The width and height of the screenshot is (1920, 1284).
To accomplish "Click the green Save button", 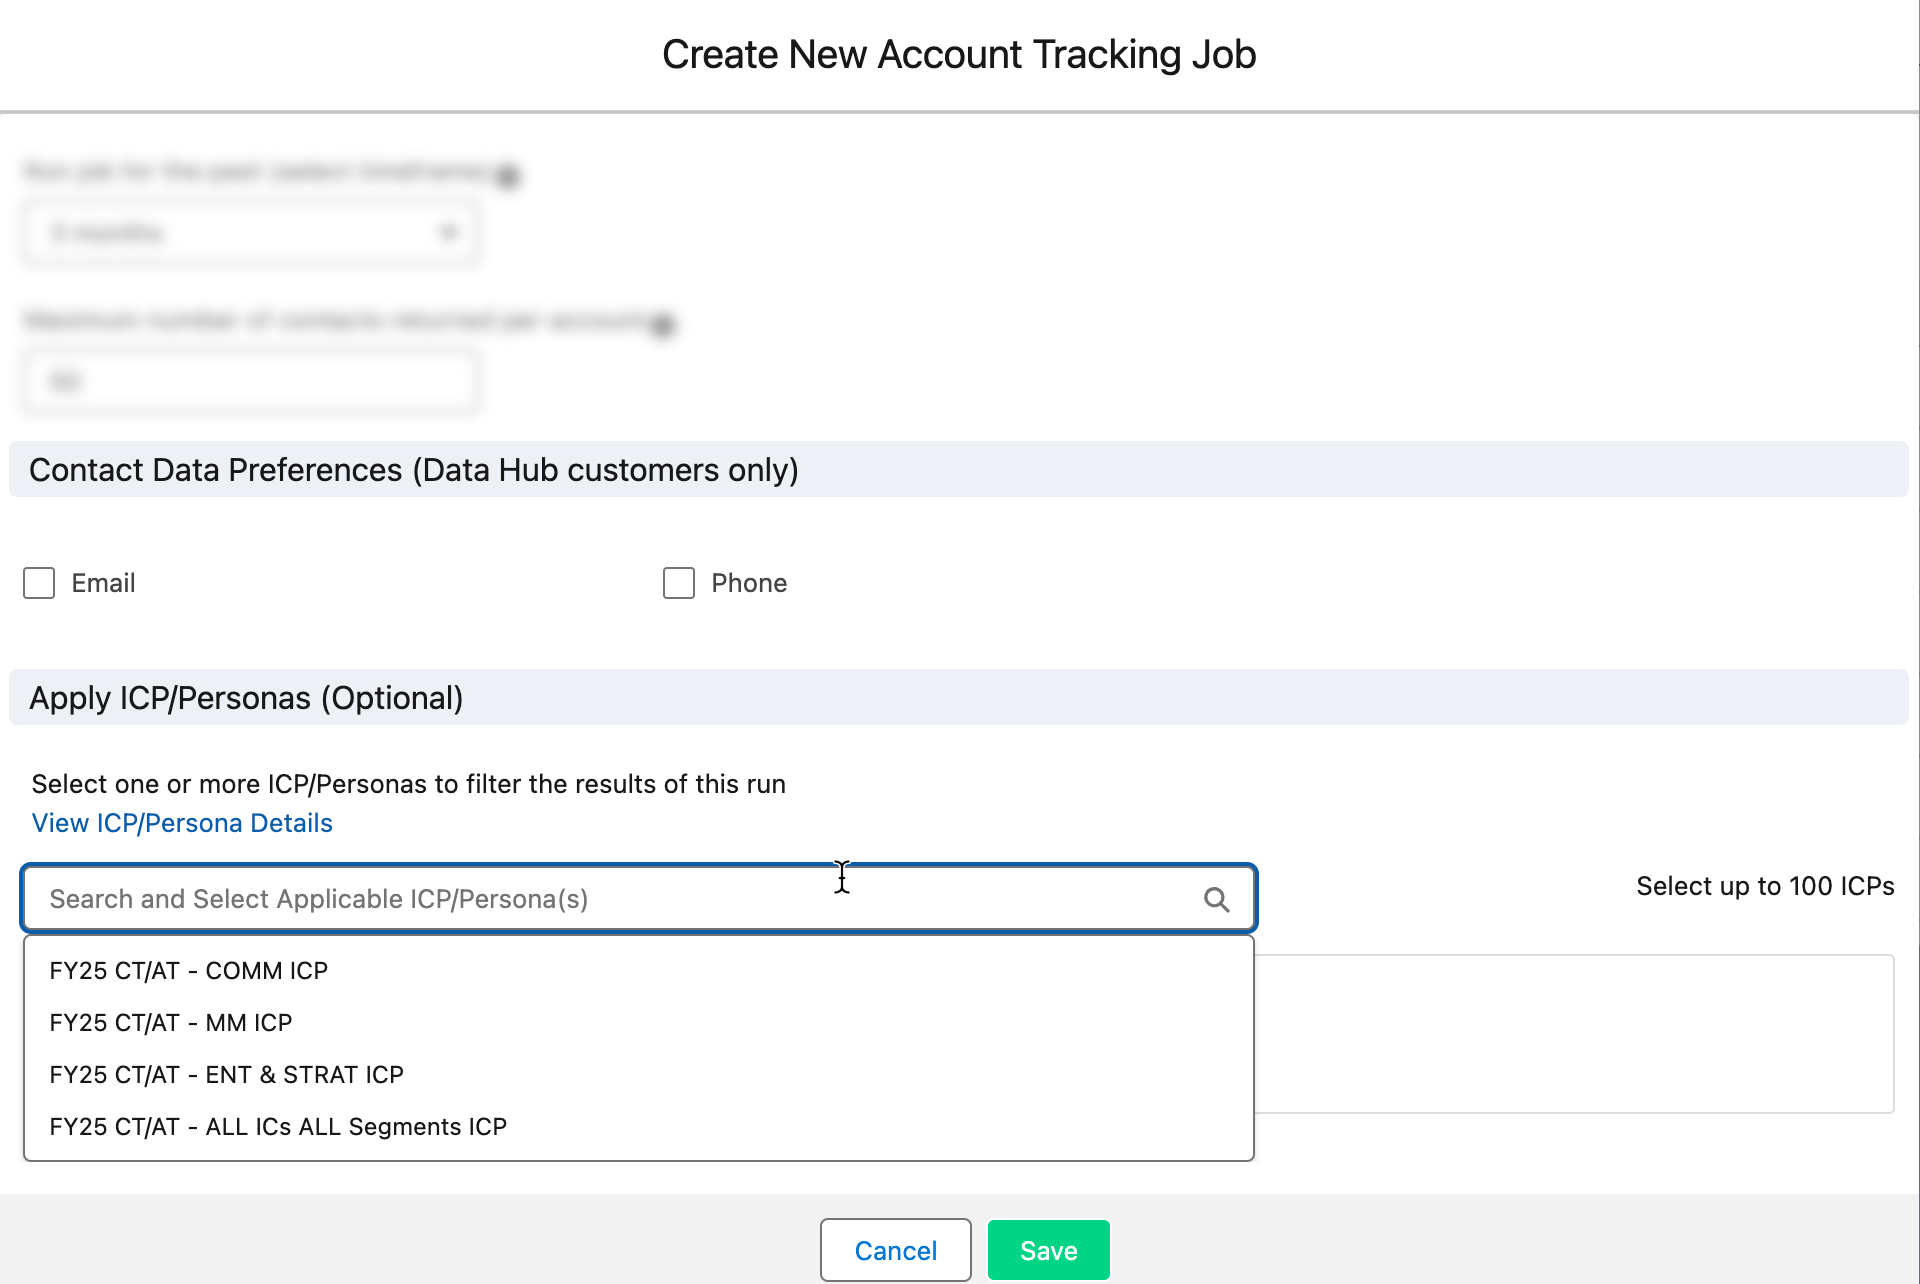I will [1048, 1250].
